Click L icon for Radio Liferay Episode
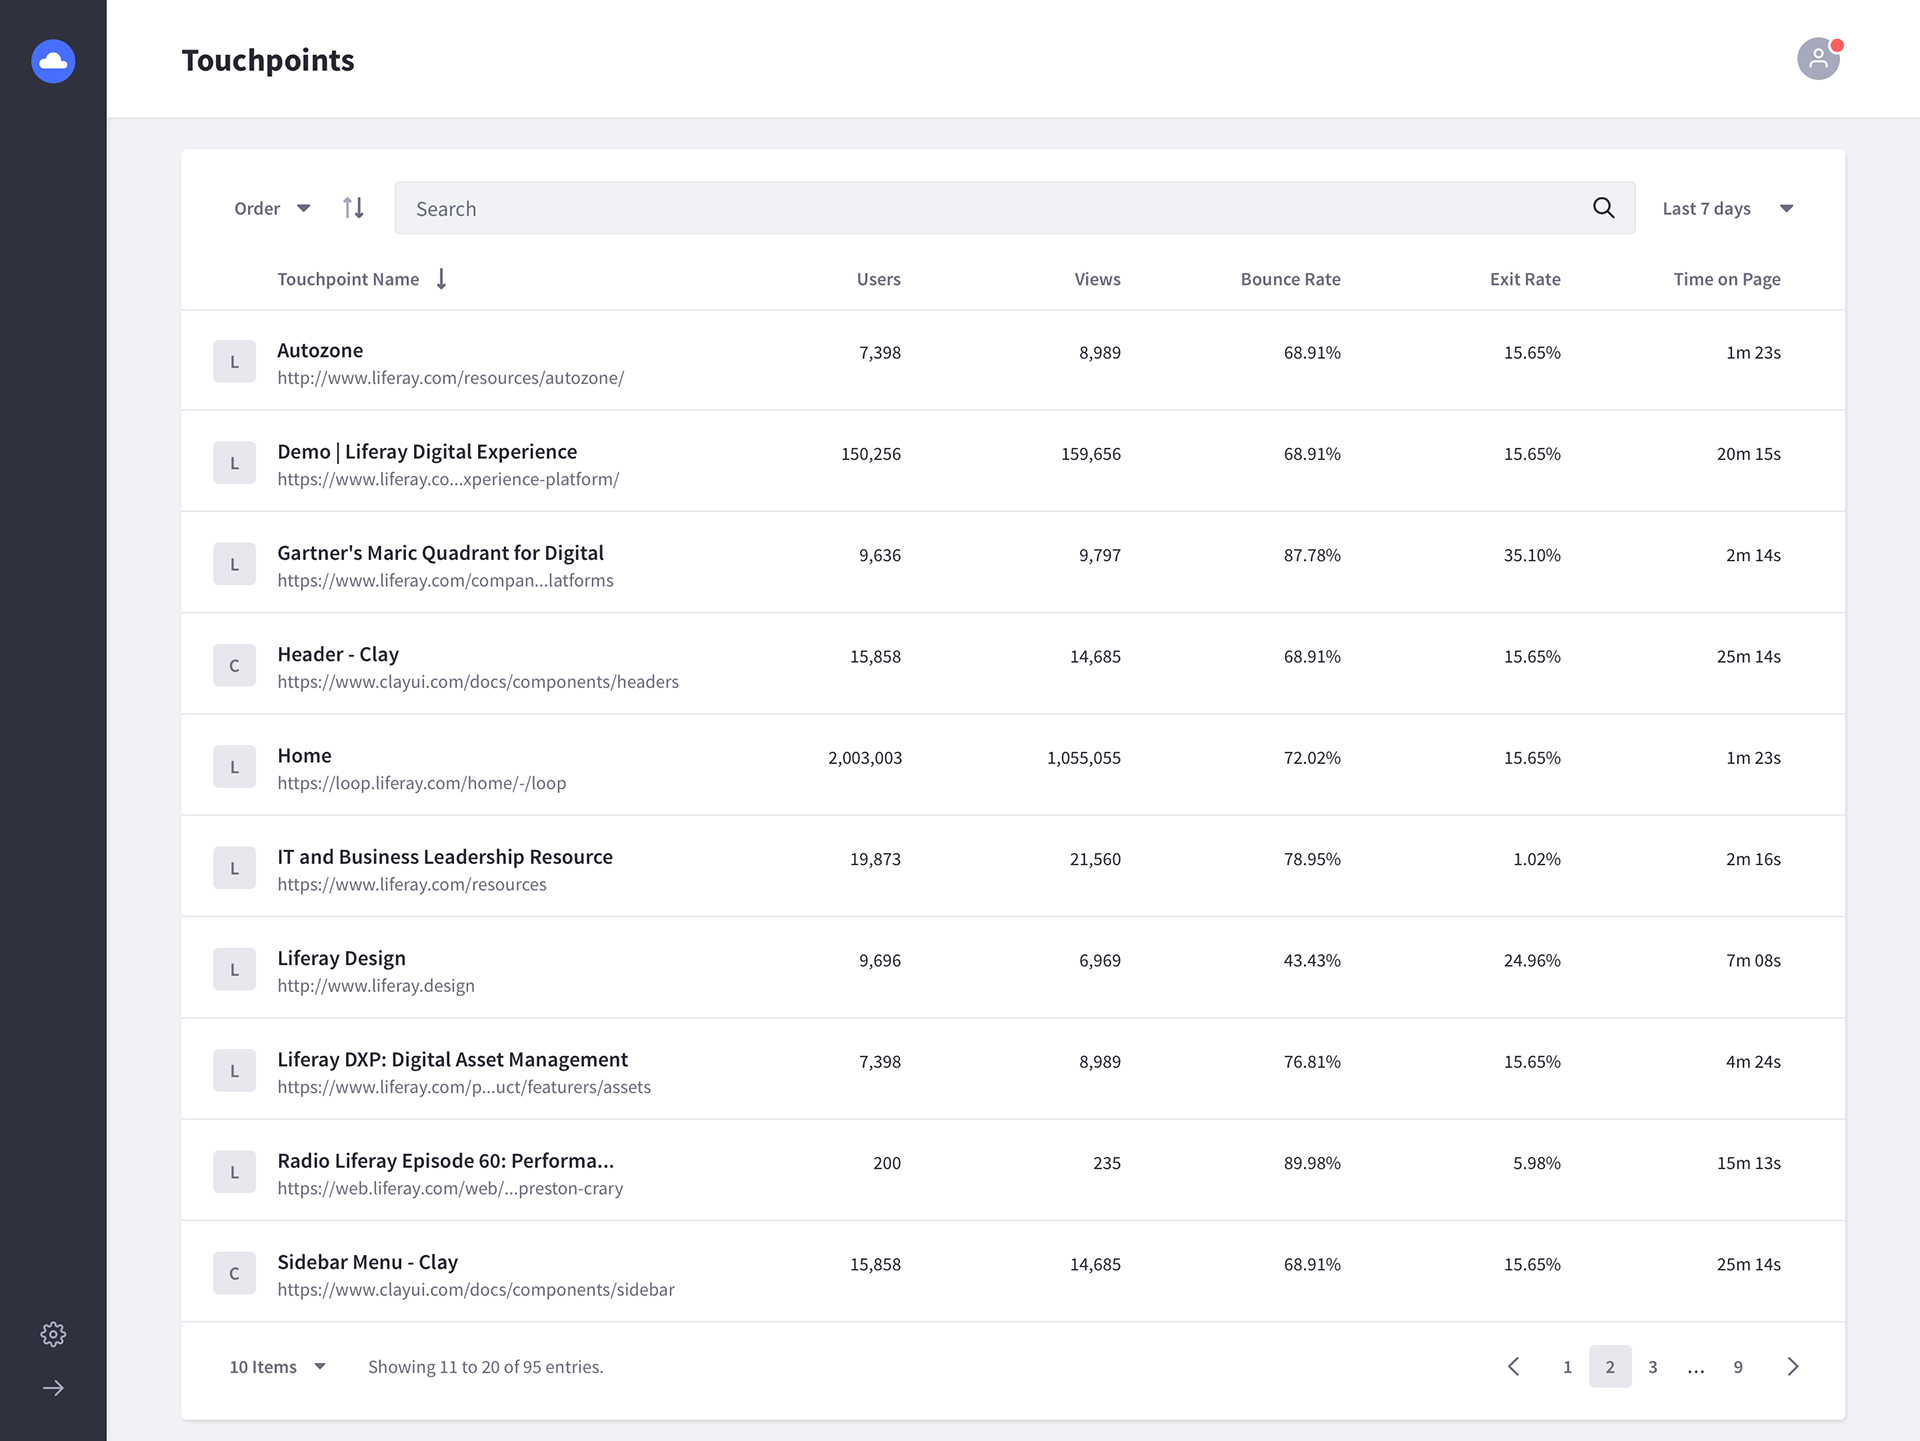This screenshot has height=1441, width=1920. point(234,1171)
